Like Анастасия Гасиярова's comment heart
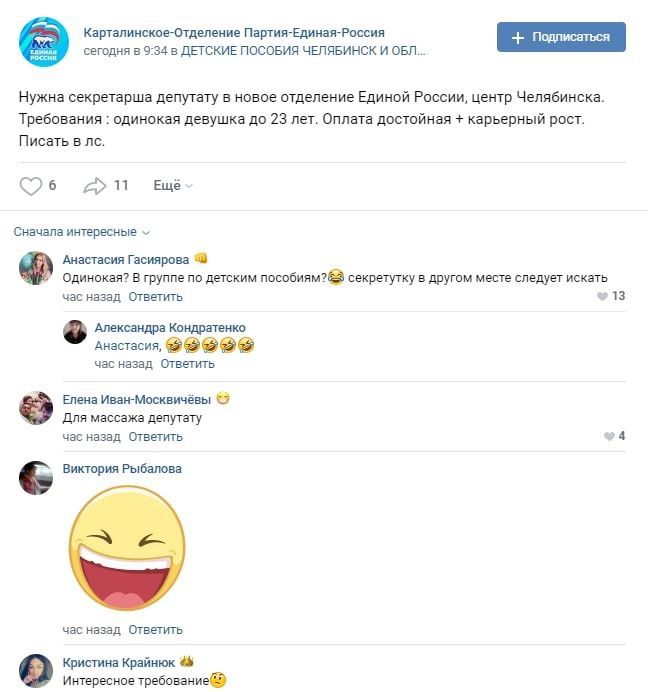648x692 pixels. click(602, 296)
